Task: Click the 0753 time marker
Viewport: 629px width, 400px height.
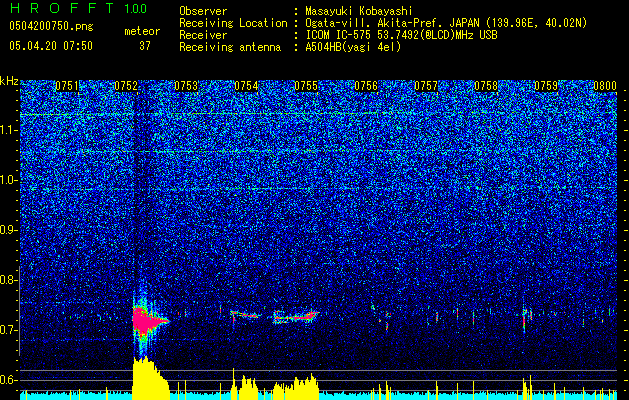Action: [186, 86]
